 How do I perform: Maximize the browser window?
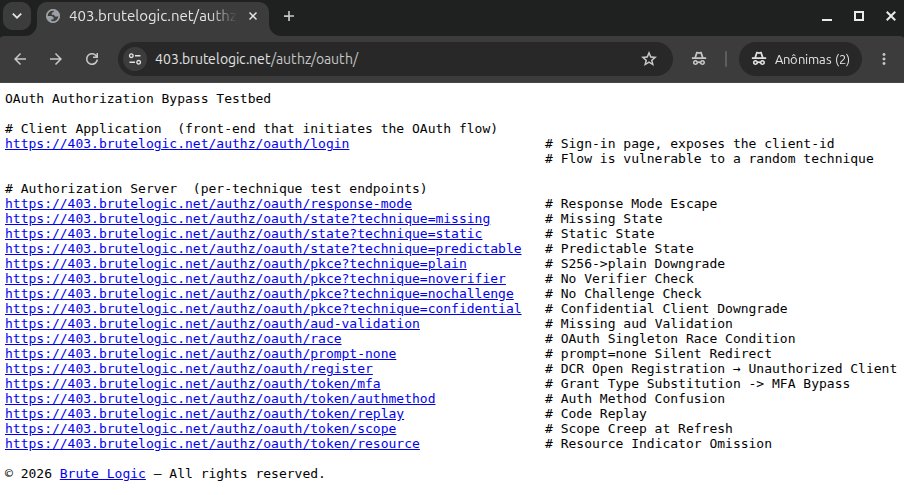pyautogui.click(x=858, y=16)
